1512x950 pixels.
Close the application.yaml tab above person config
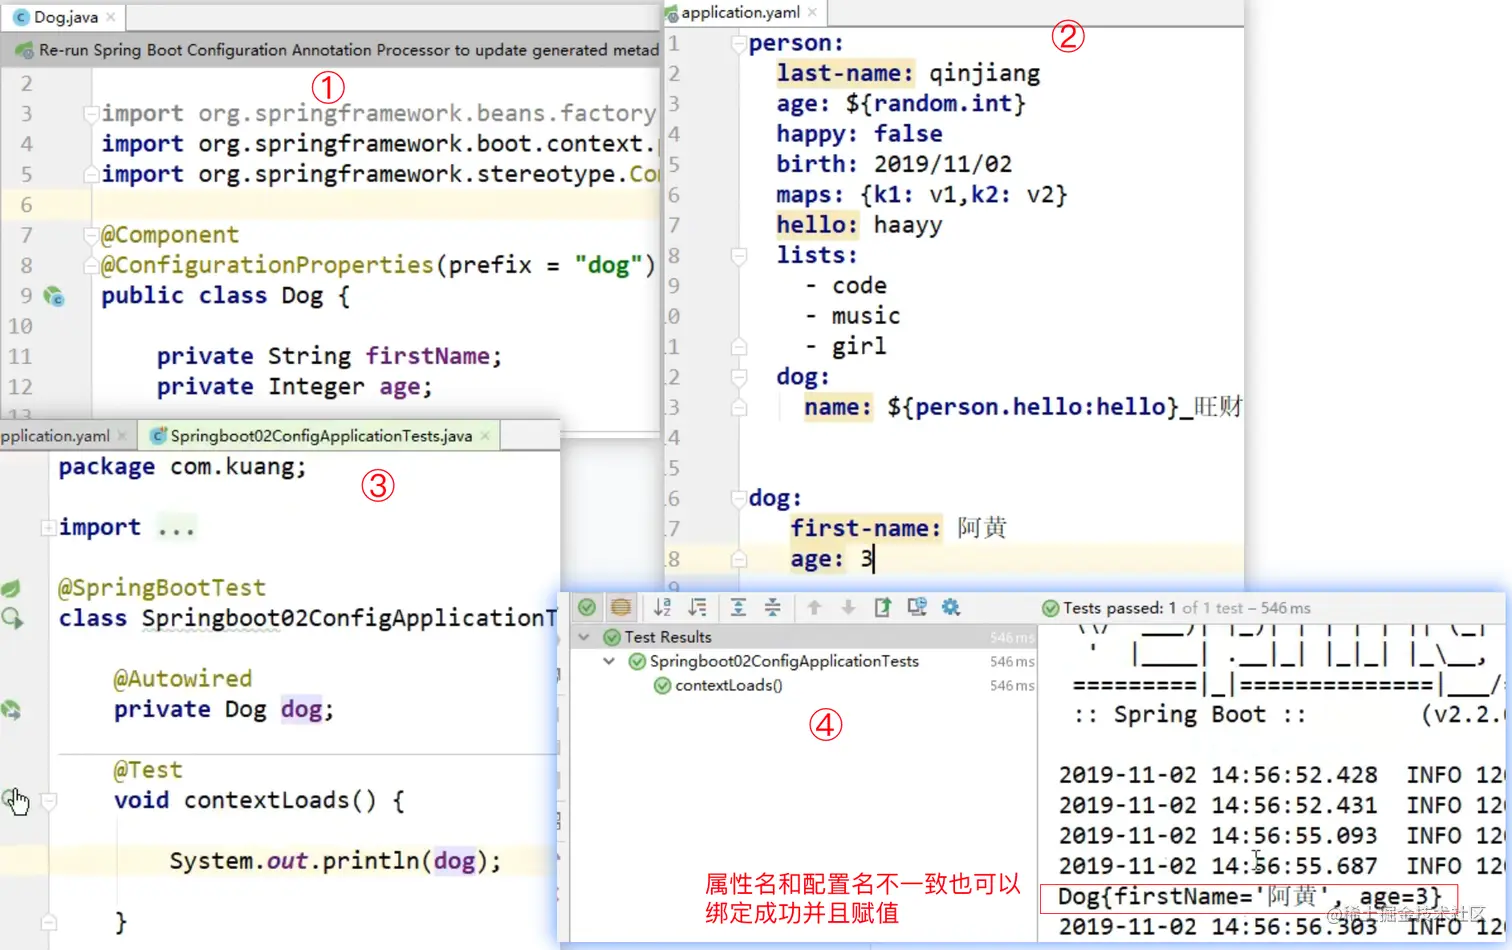812,13
